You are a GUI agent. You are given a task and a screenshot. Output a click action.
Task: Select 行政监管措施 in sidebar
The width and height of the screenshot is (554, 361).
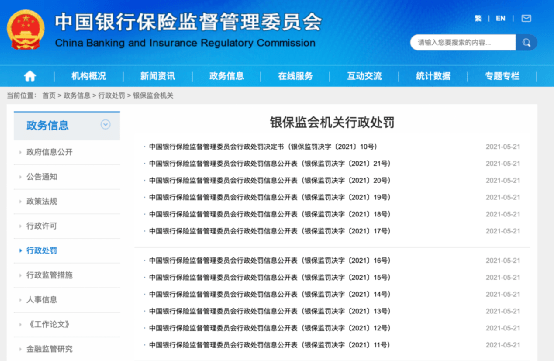(49, 275)
